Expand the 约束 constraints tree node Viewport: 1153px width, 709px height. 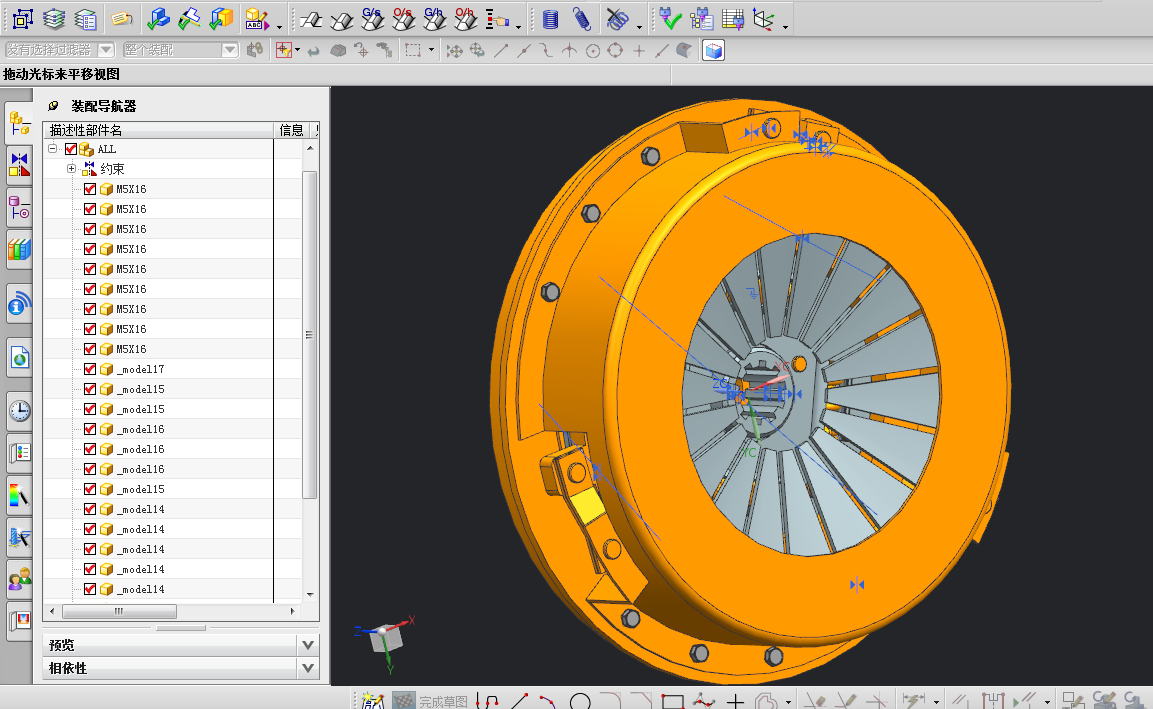[x=71, y=169]
